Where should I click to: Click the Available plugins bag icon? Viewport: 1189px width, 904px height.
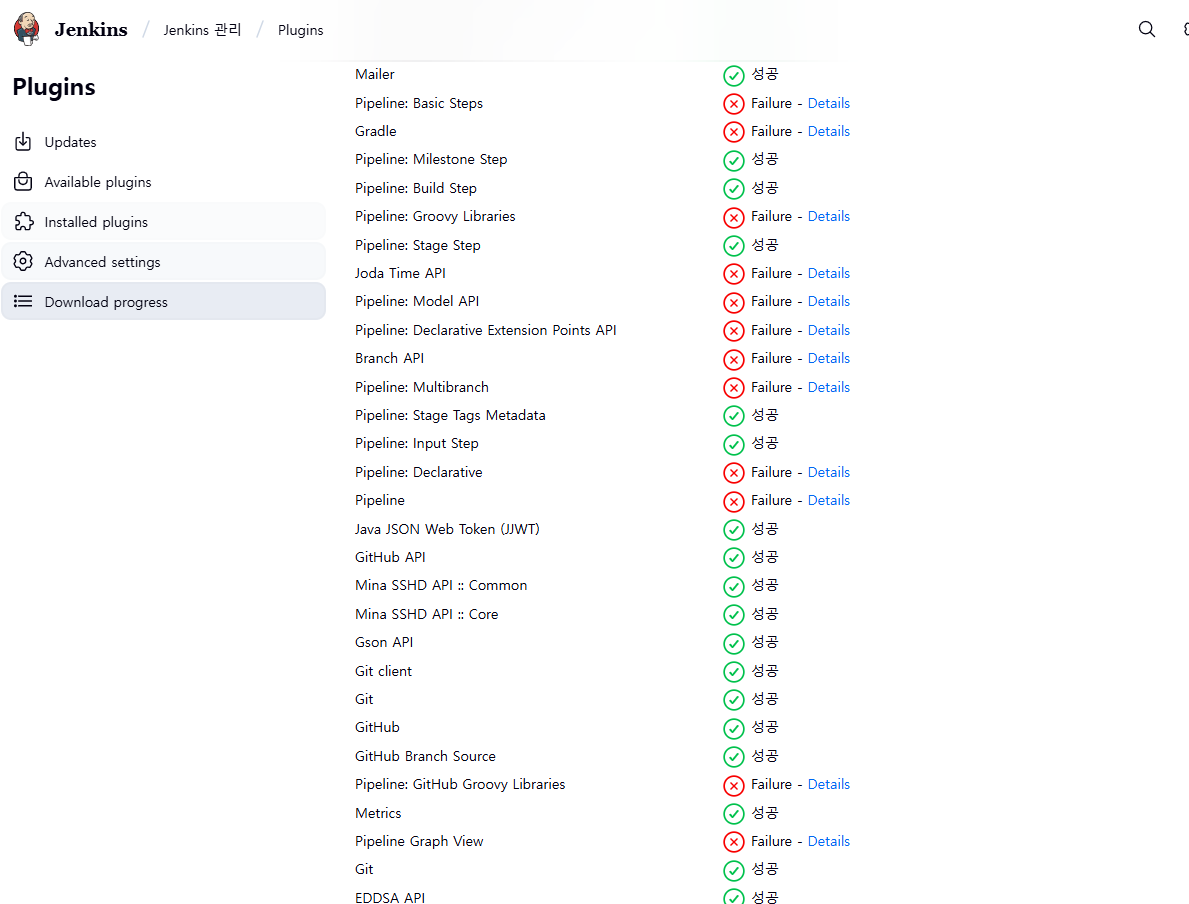click(24, 182)
